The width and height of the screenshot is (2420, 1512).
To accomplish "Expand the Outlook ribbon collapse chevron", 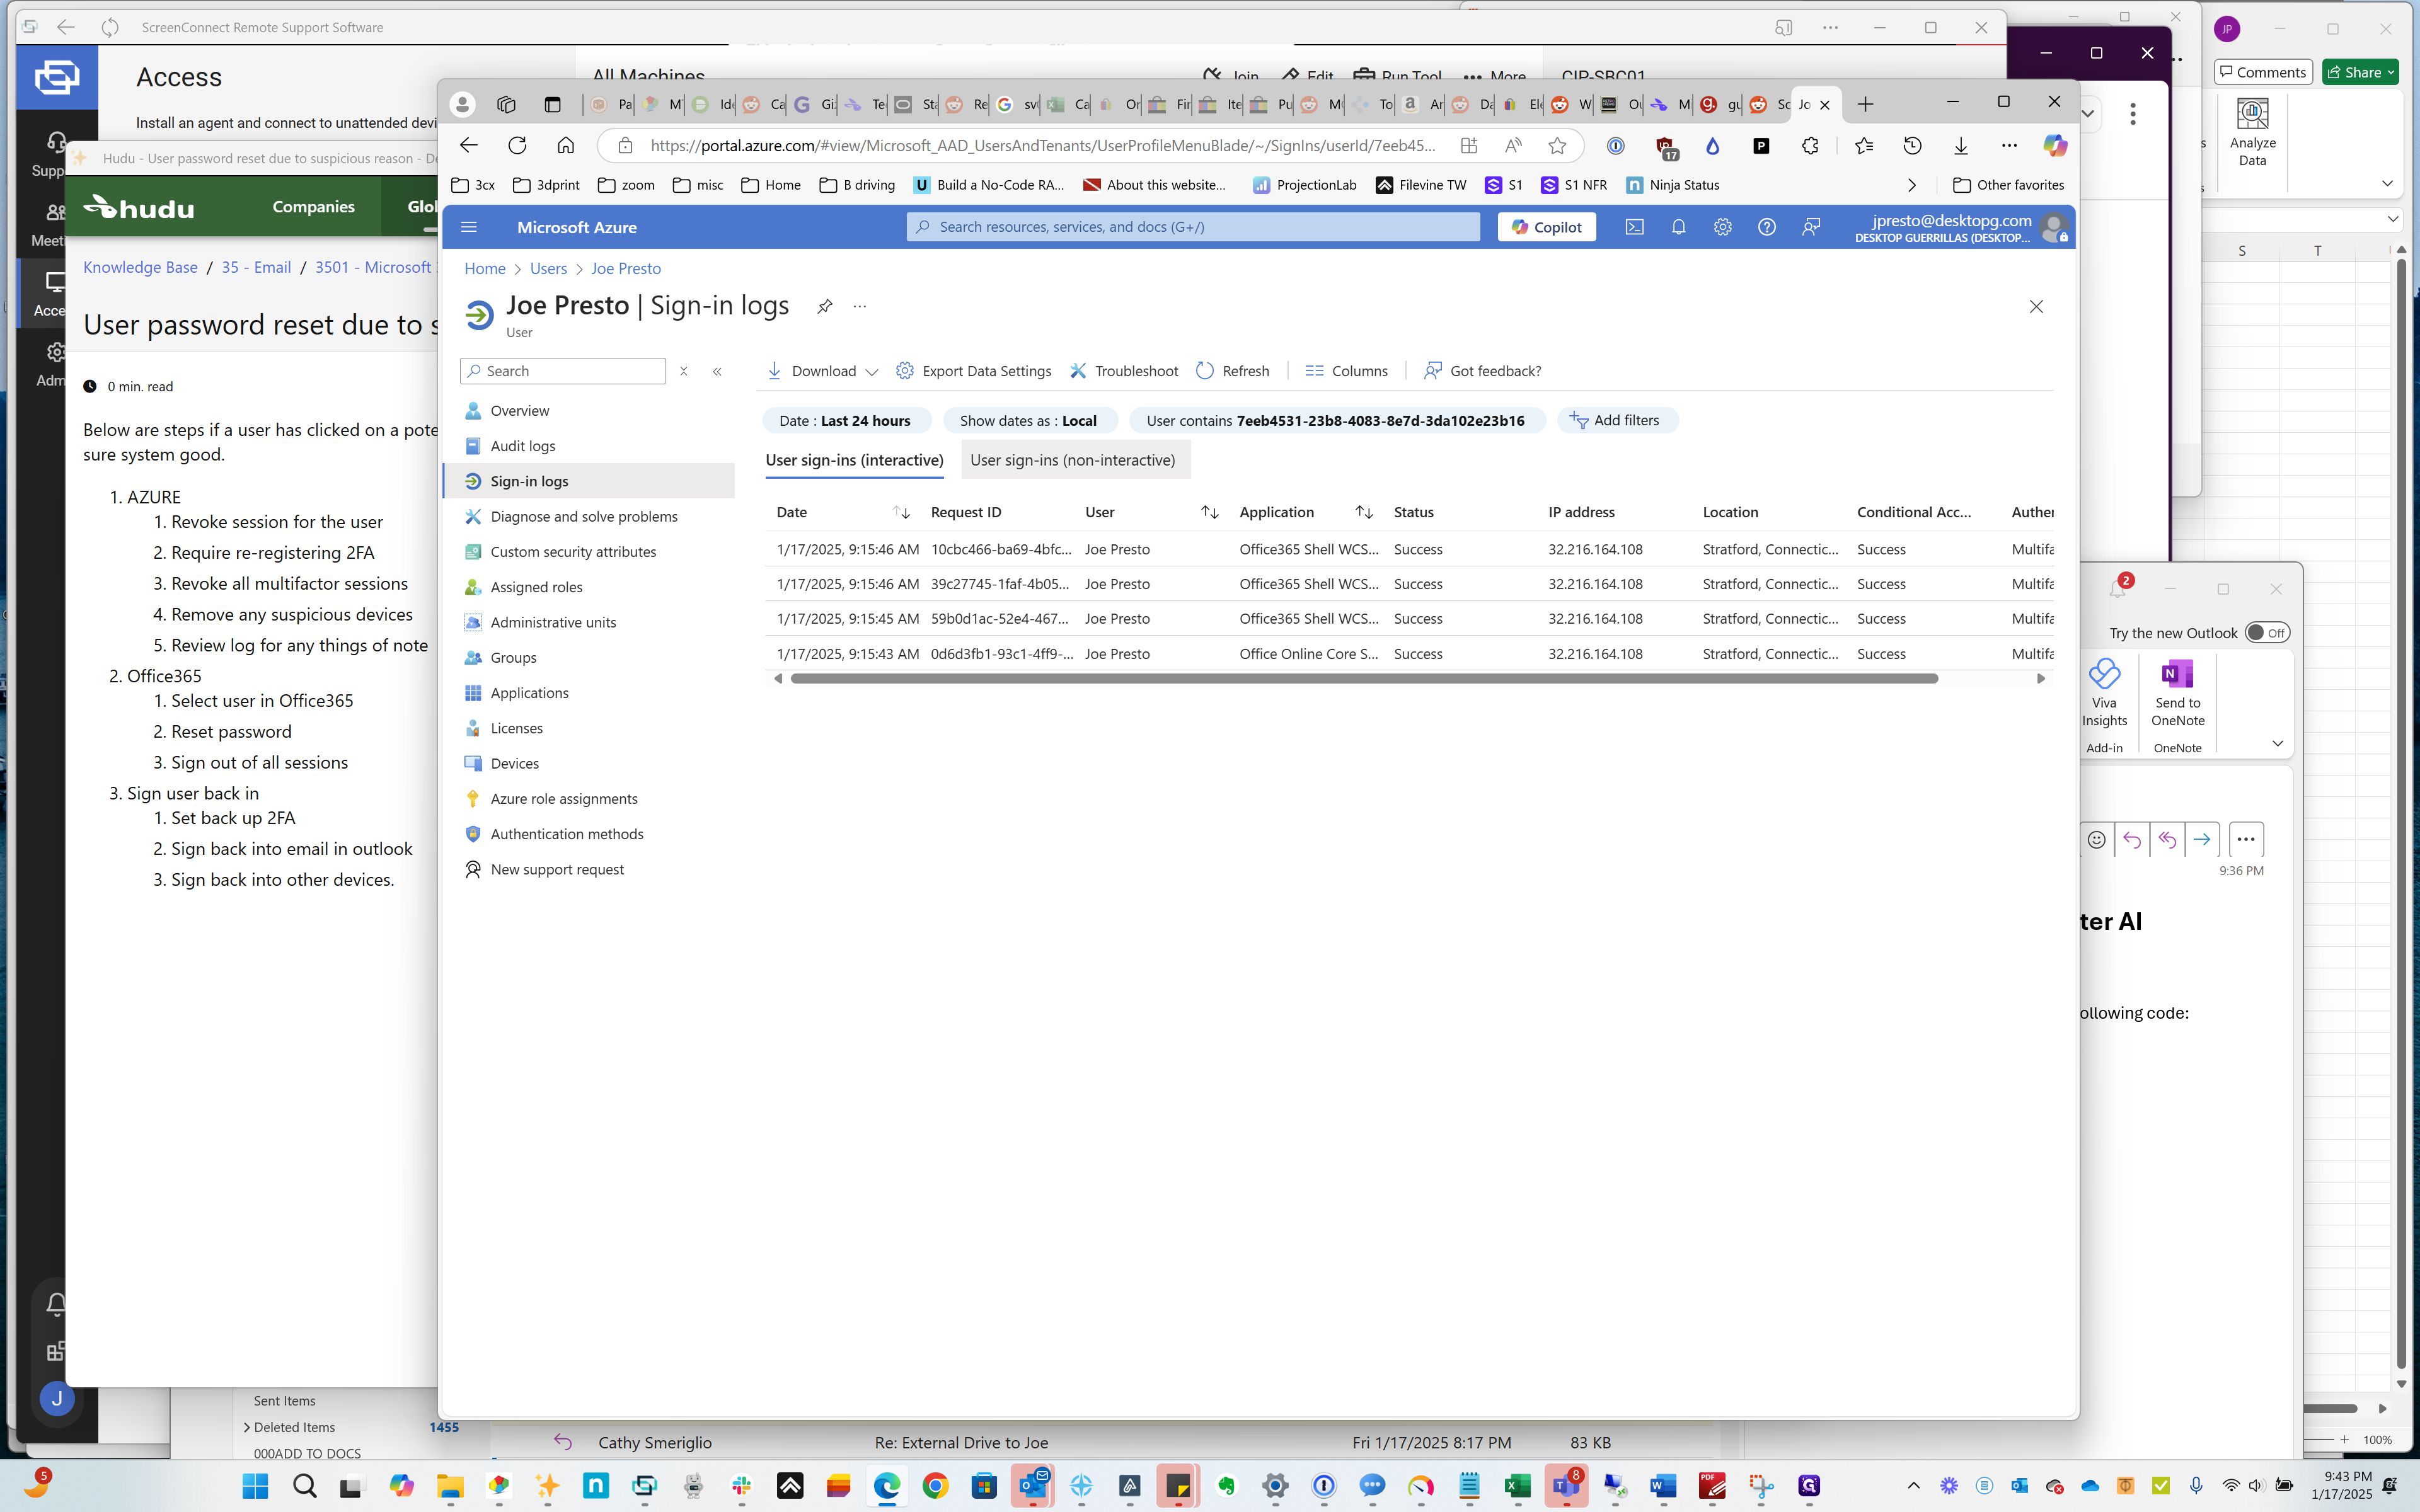I will point(2277,743).
